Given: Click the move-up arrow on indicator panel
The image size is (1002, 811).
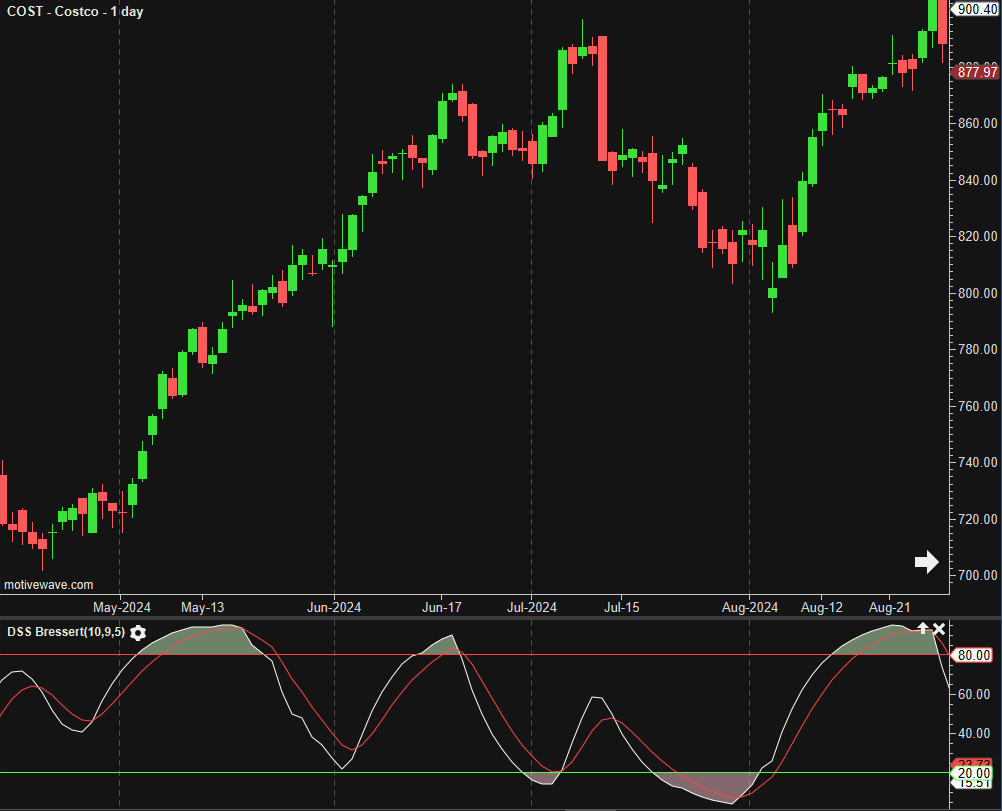Looking at the screenshot, I should point(923,628).
